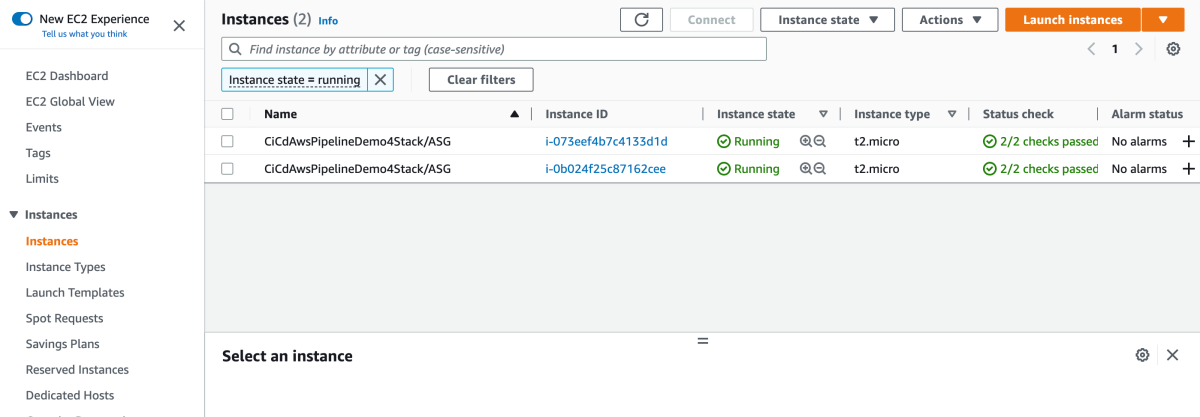Click t2.micro type cell for i-0b024f25c87162cee
The width and height of the screenshot is (1200, 417).
[x=877, y=169]
